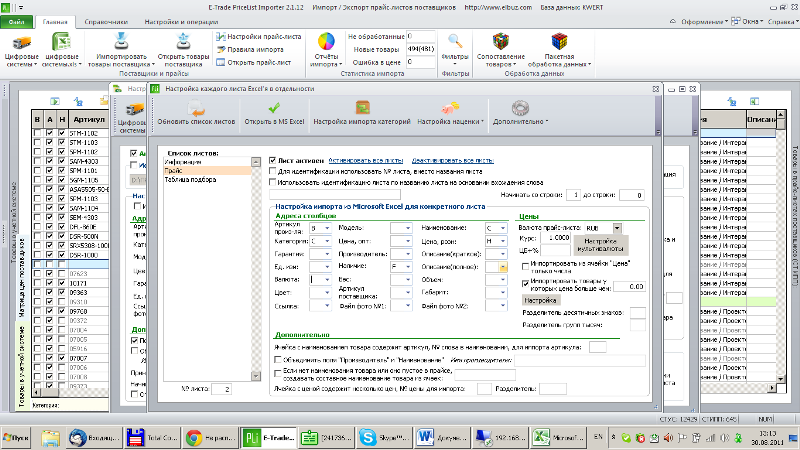The image size is (800, 450).
Task: Open the Цена, розн column dropdown
Action: click(503, 241)
